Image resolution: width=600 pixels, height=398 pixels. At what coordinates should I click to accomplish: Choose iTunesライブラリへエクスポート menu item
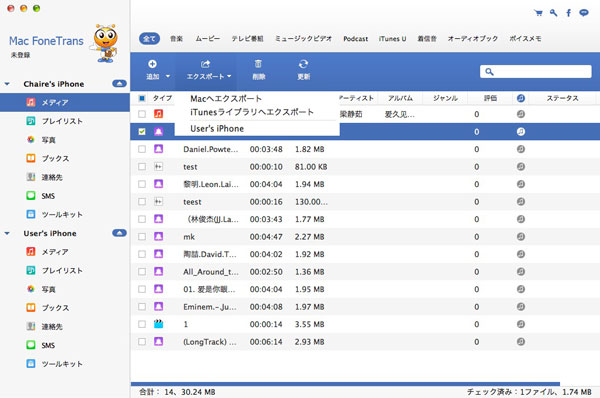click(252, 112)
